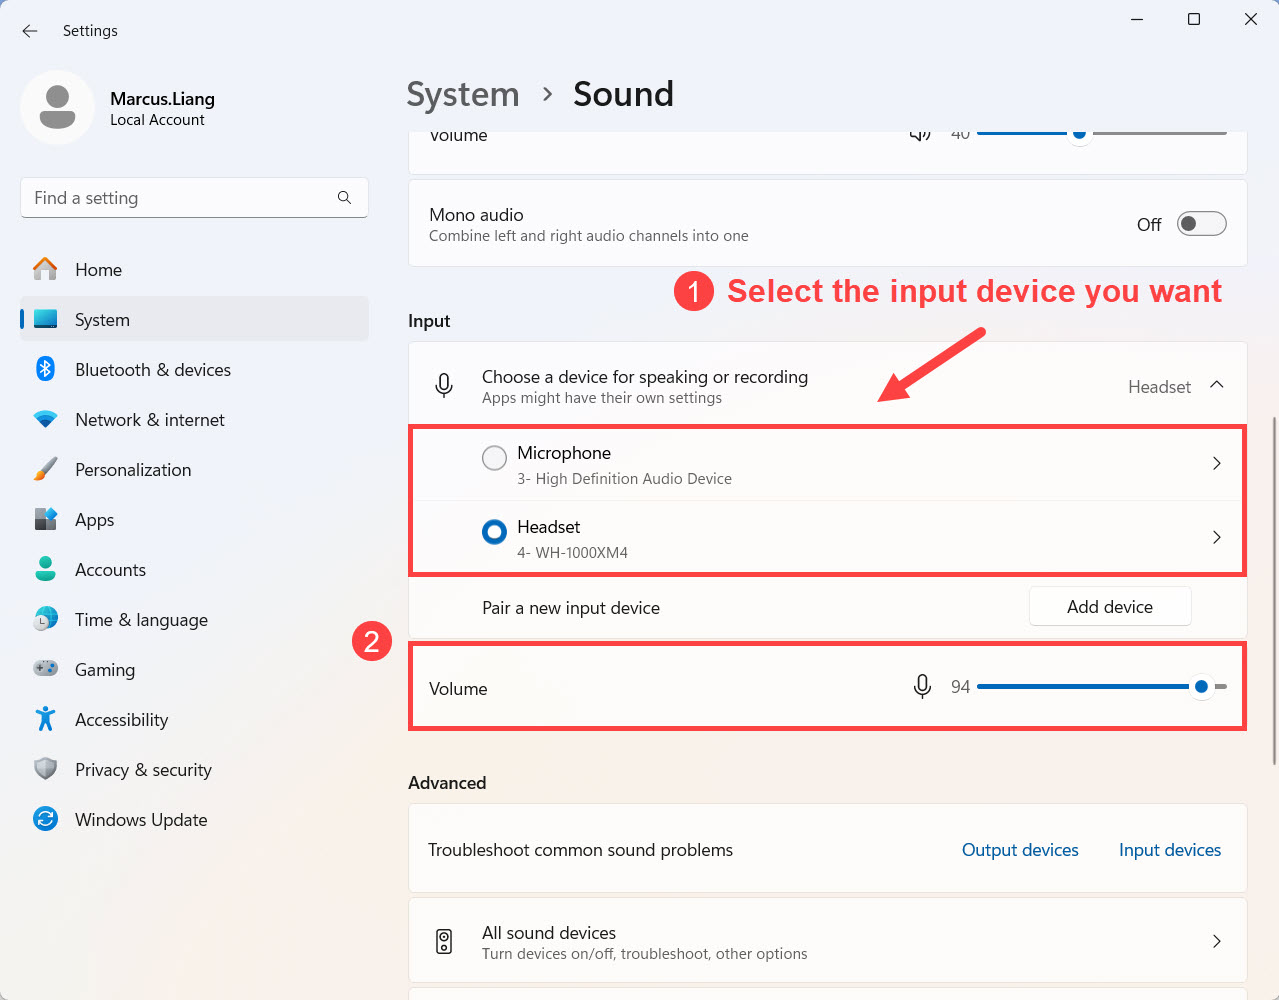This screenshot has width=1279, height=1000.
Task: Click the back arrow icon in Settings
Action: point(30,31)
